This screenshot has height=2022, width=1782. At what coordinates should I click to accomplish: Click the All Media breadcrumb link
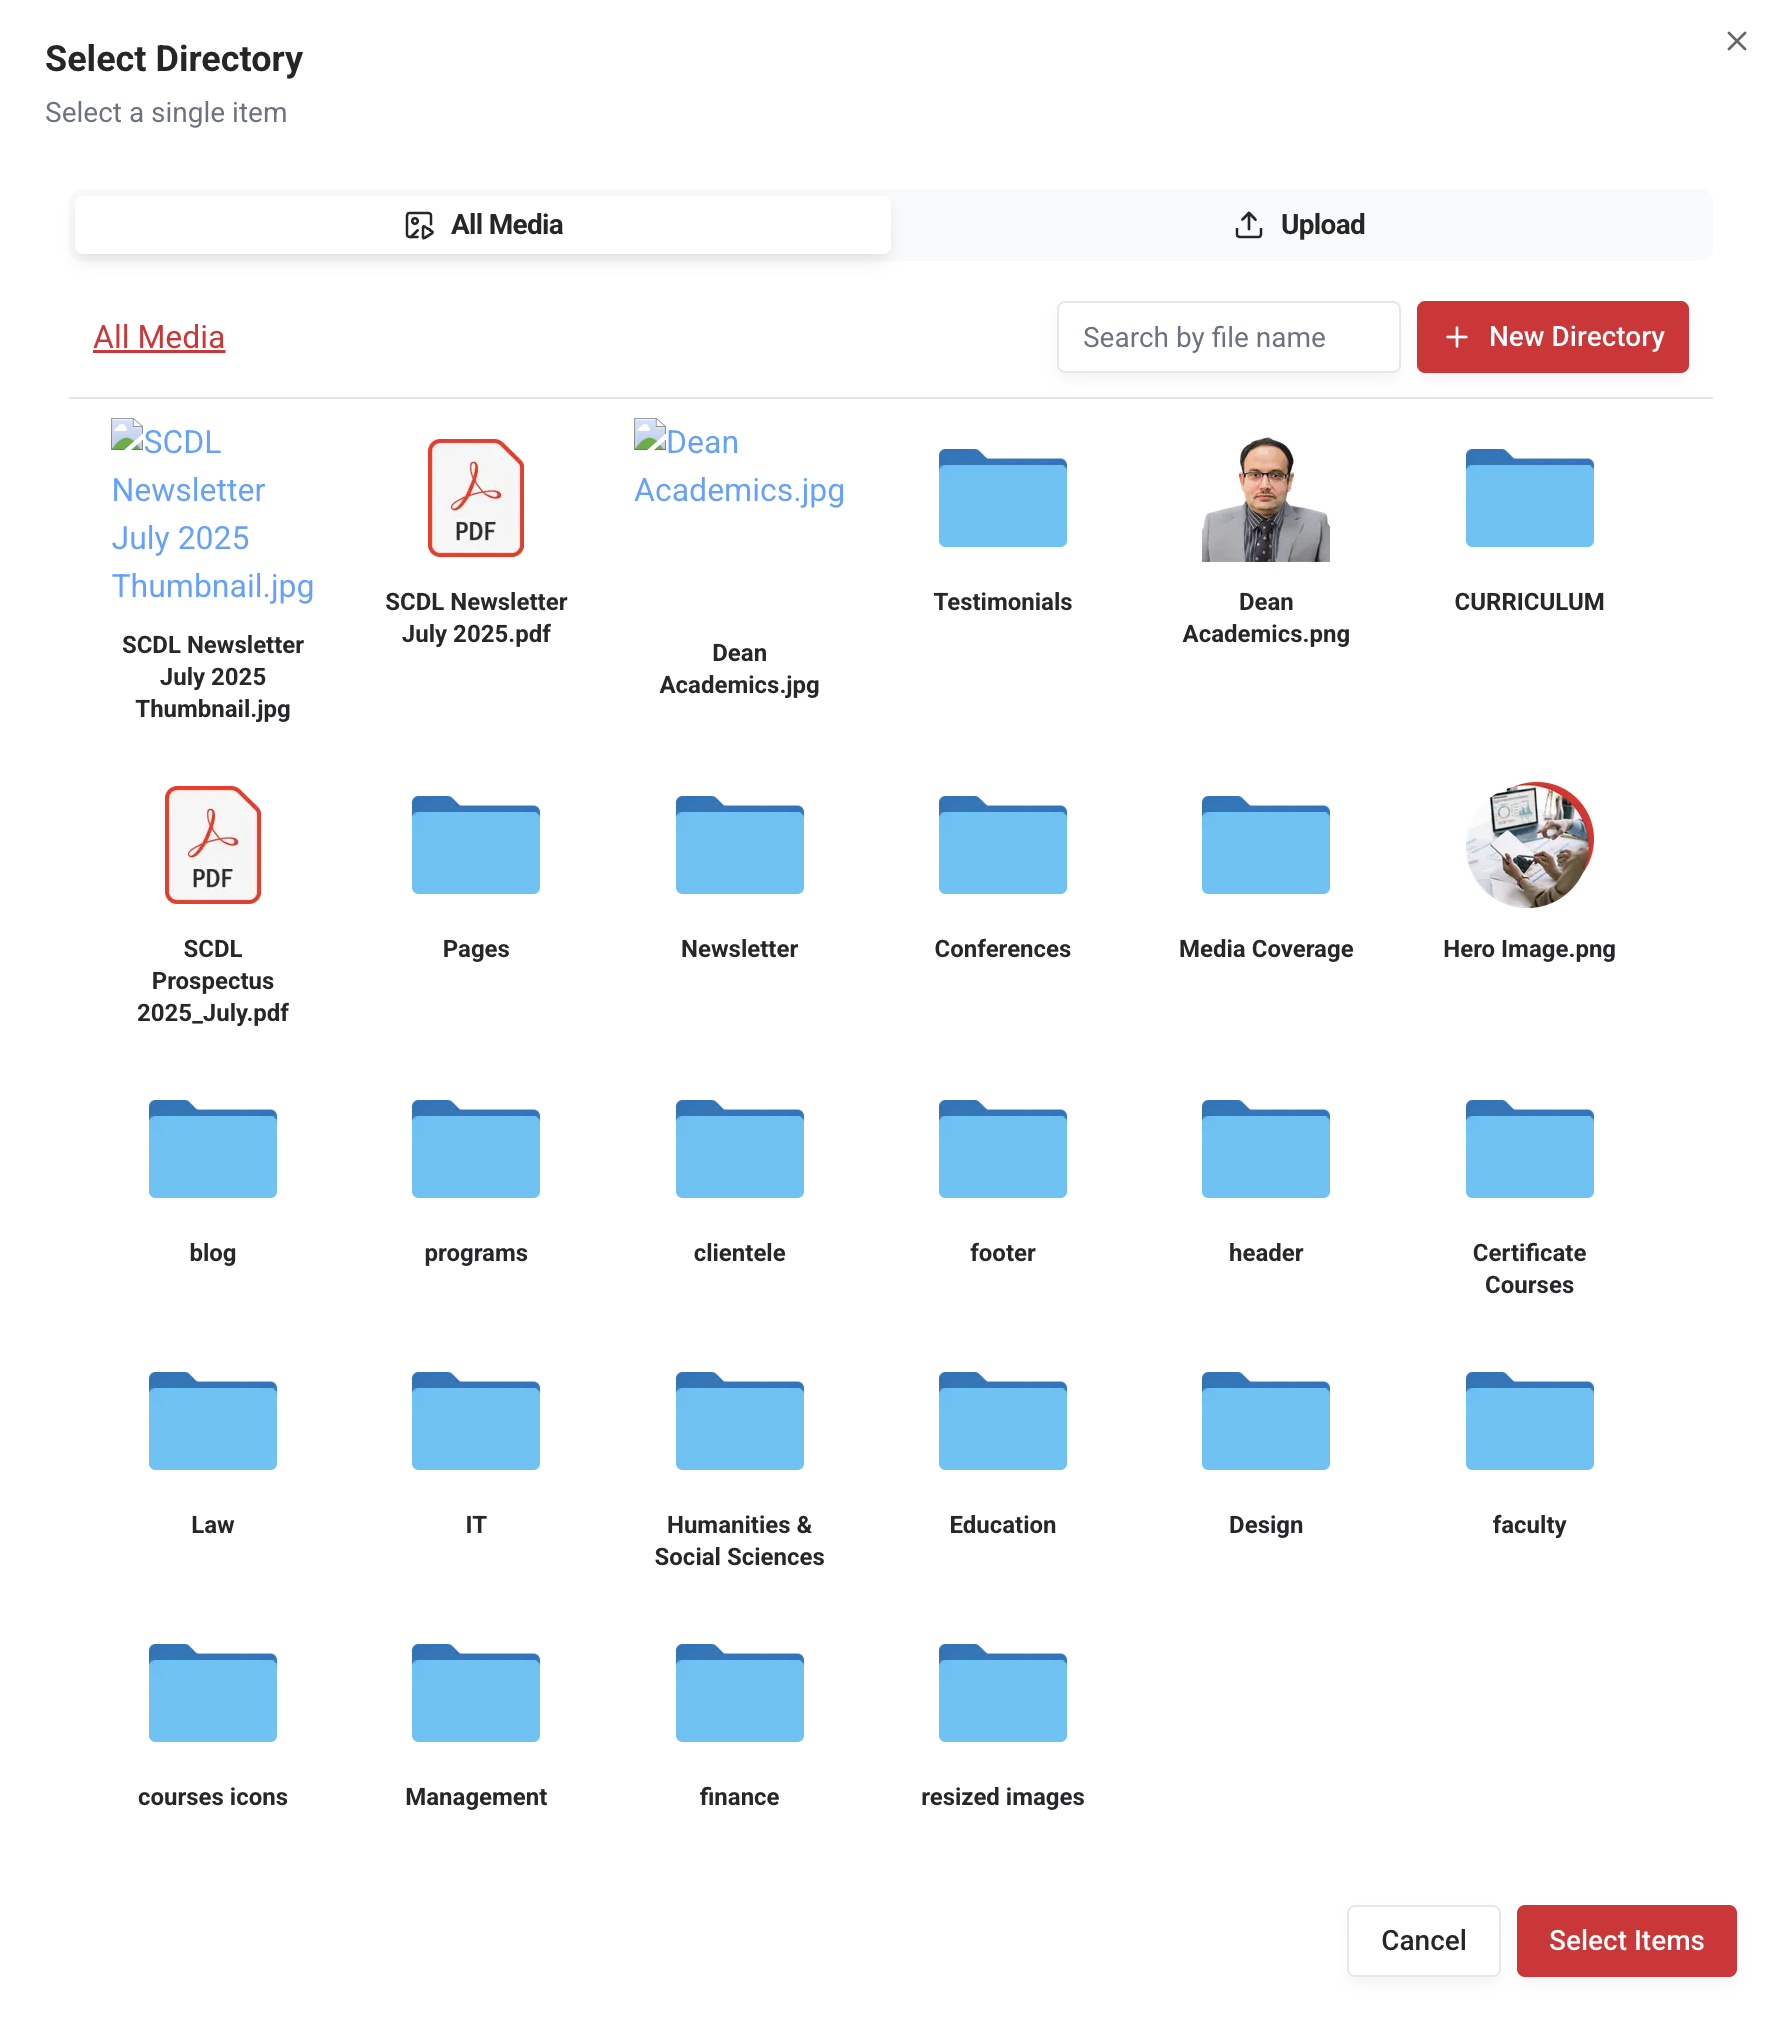click(159, 337)
